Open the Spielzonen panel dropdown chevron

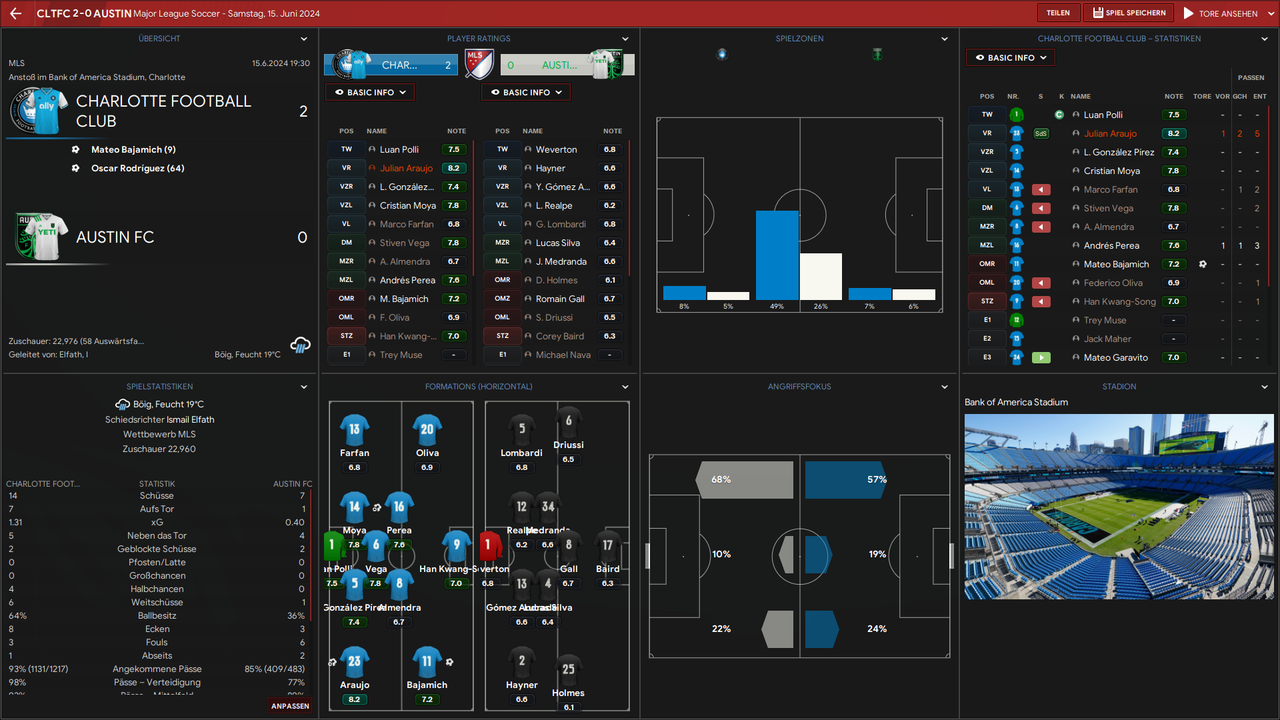tap(945, 39)
